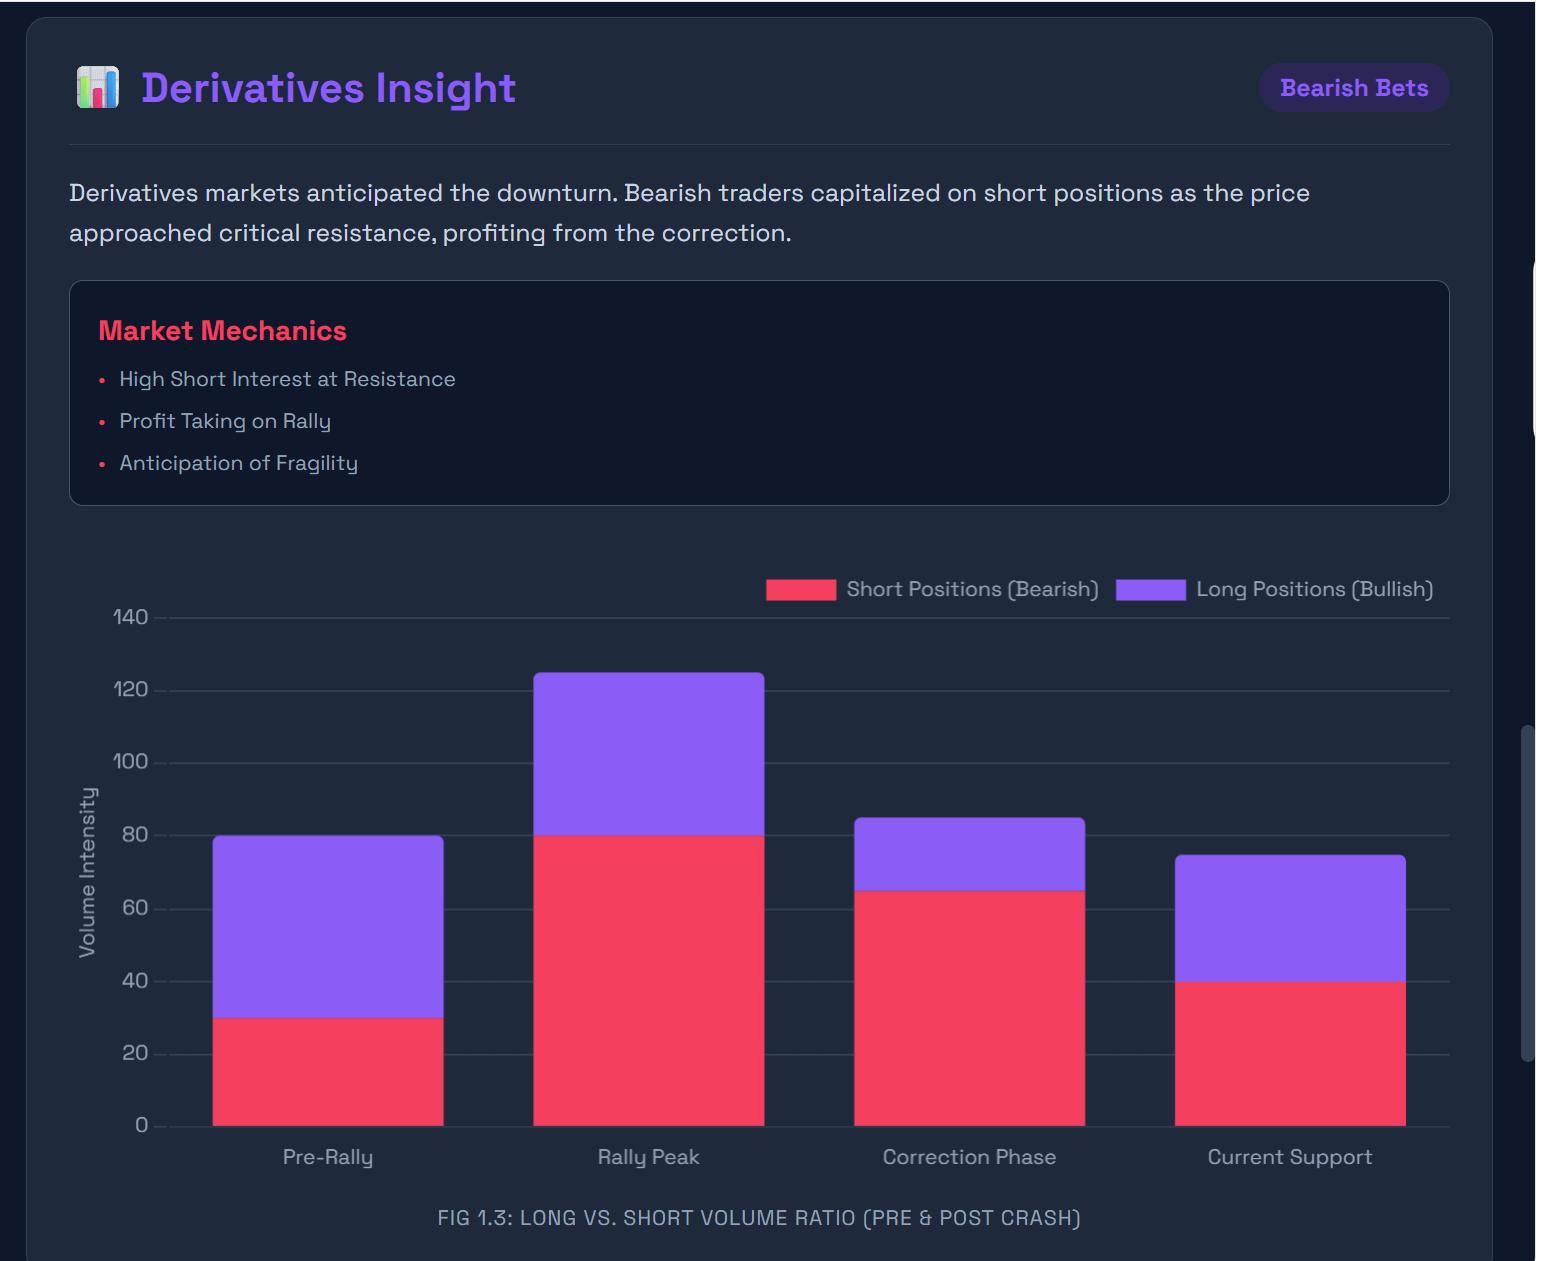Select the purple Rally Peak long bar
The height and width of the screenshot is (1261, 1554).
(x=649, y=754)
